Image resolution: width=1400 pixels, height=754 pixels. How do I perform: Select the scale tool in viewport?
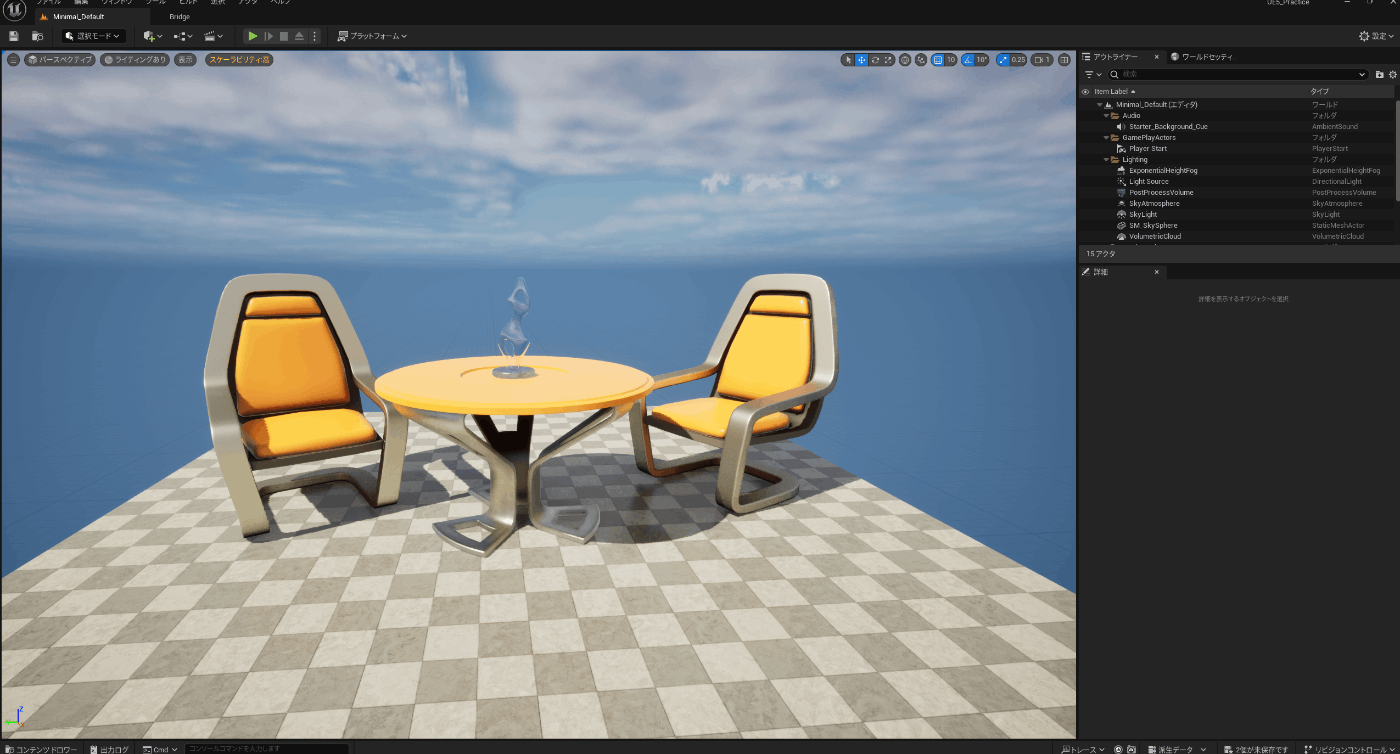click(888, 60)
